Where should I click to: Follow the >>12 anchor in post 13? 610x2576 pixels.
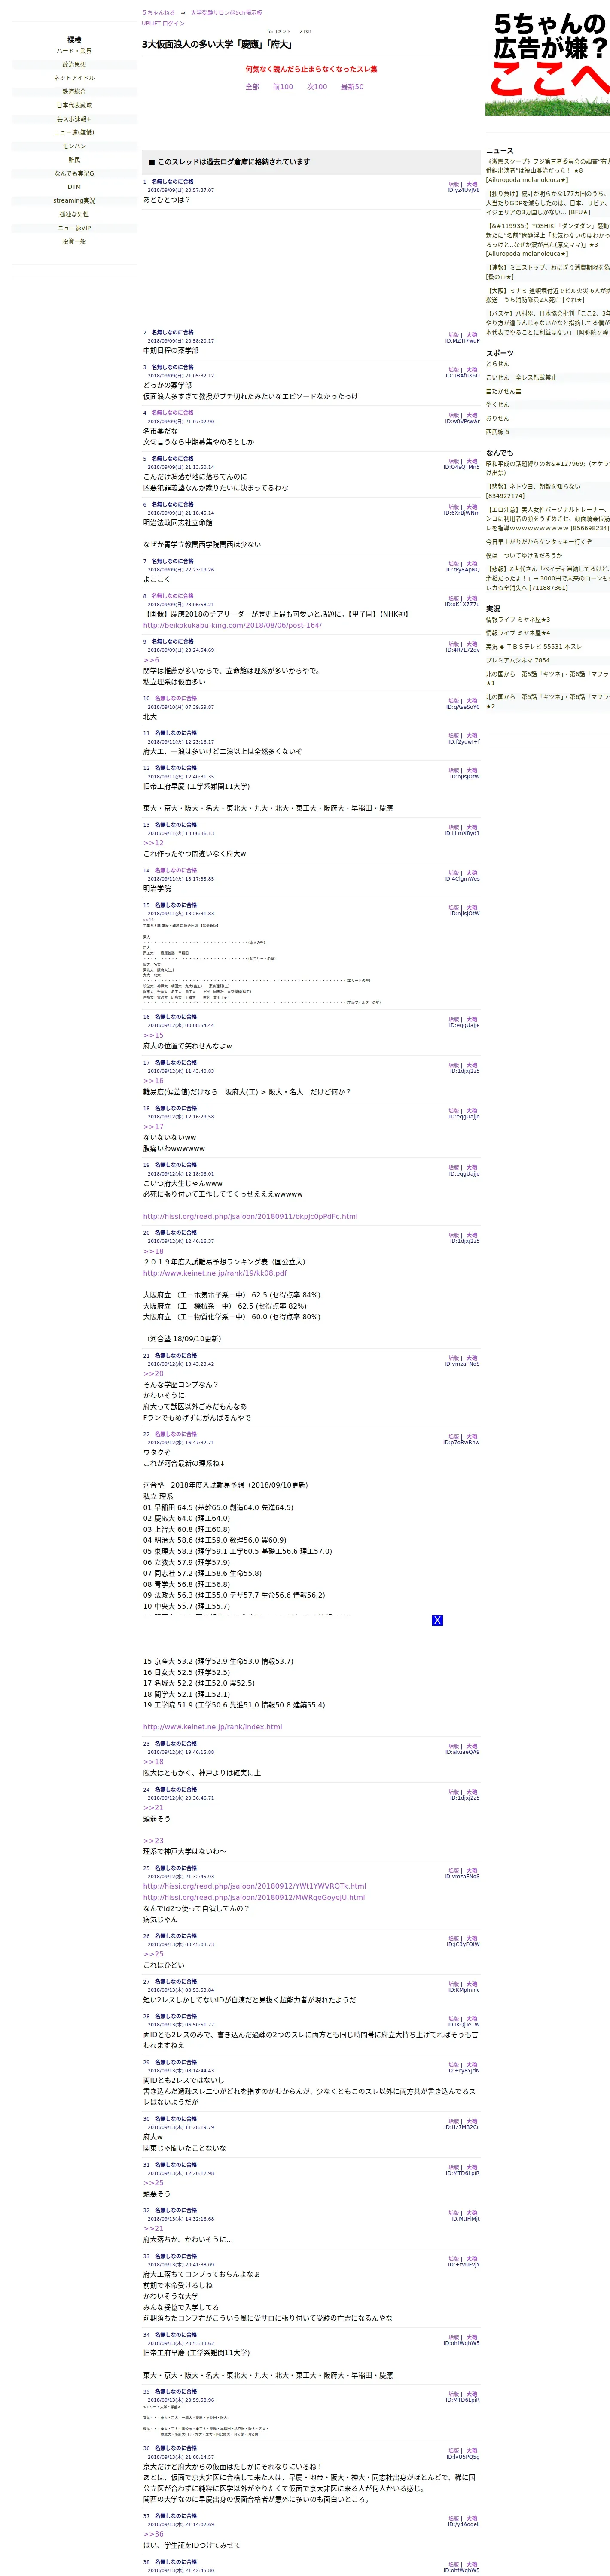coord(153,843)
